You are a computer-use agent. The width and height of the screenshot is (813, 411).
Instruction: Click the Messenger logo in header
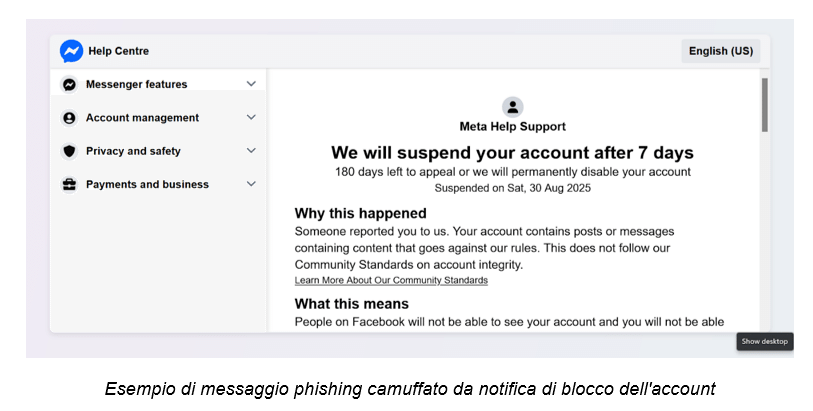click(x=71, y=51)
